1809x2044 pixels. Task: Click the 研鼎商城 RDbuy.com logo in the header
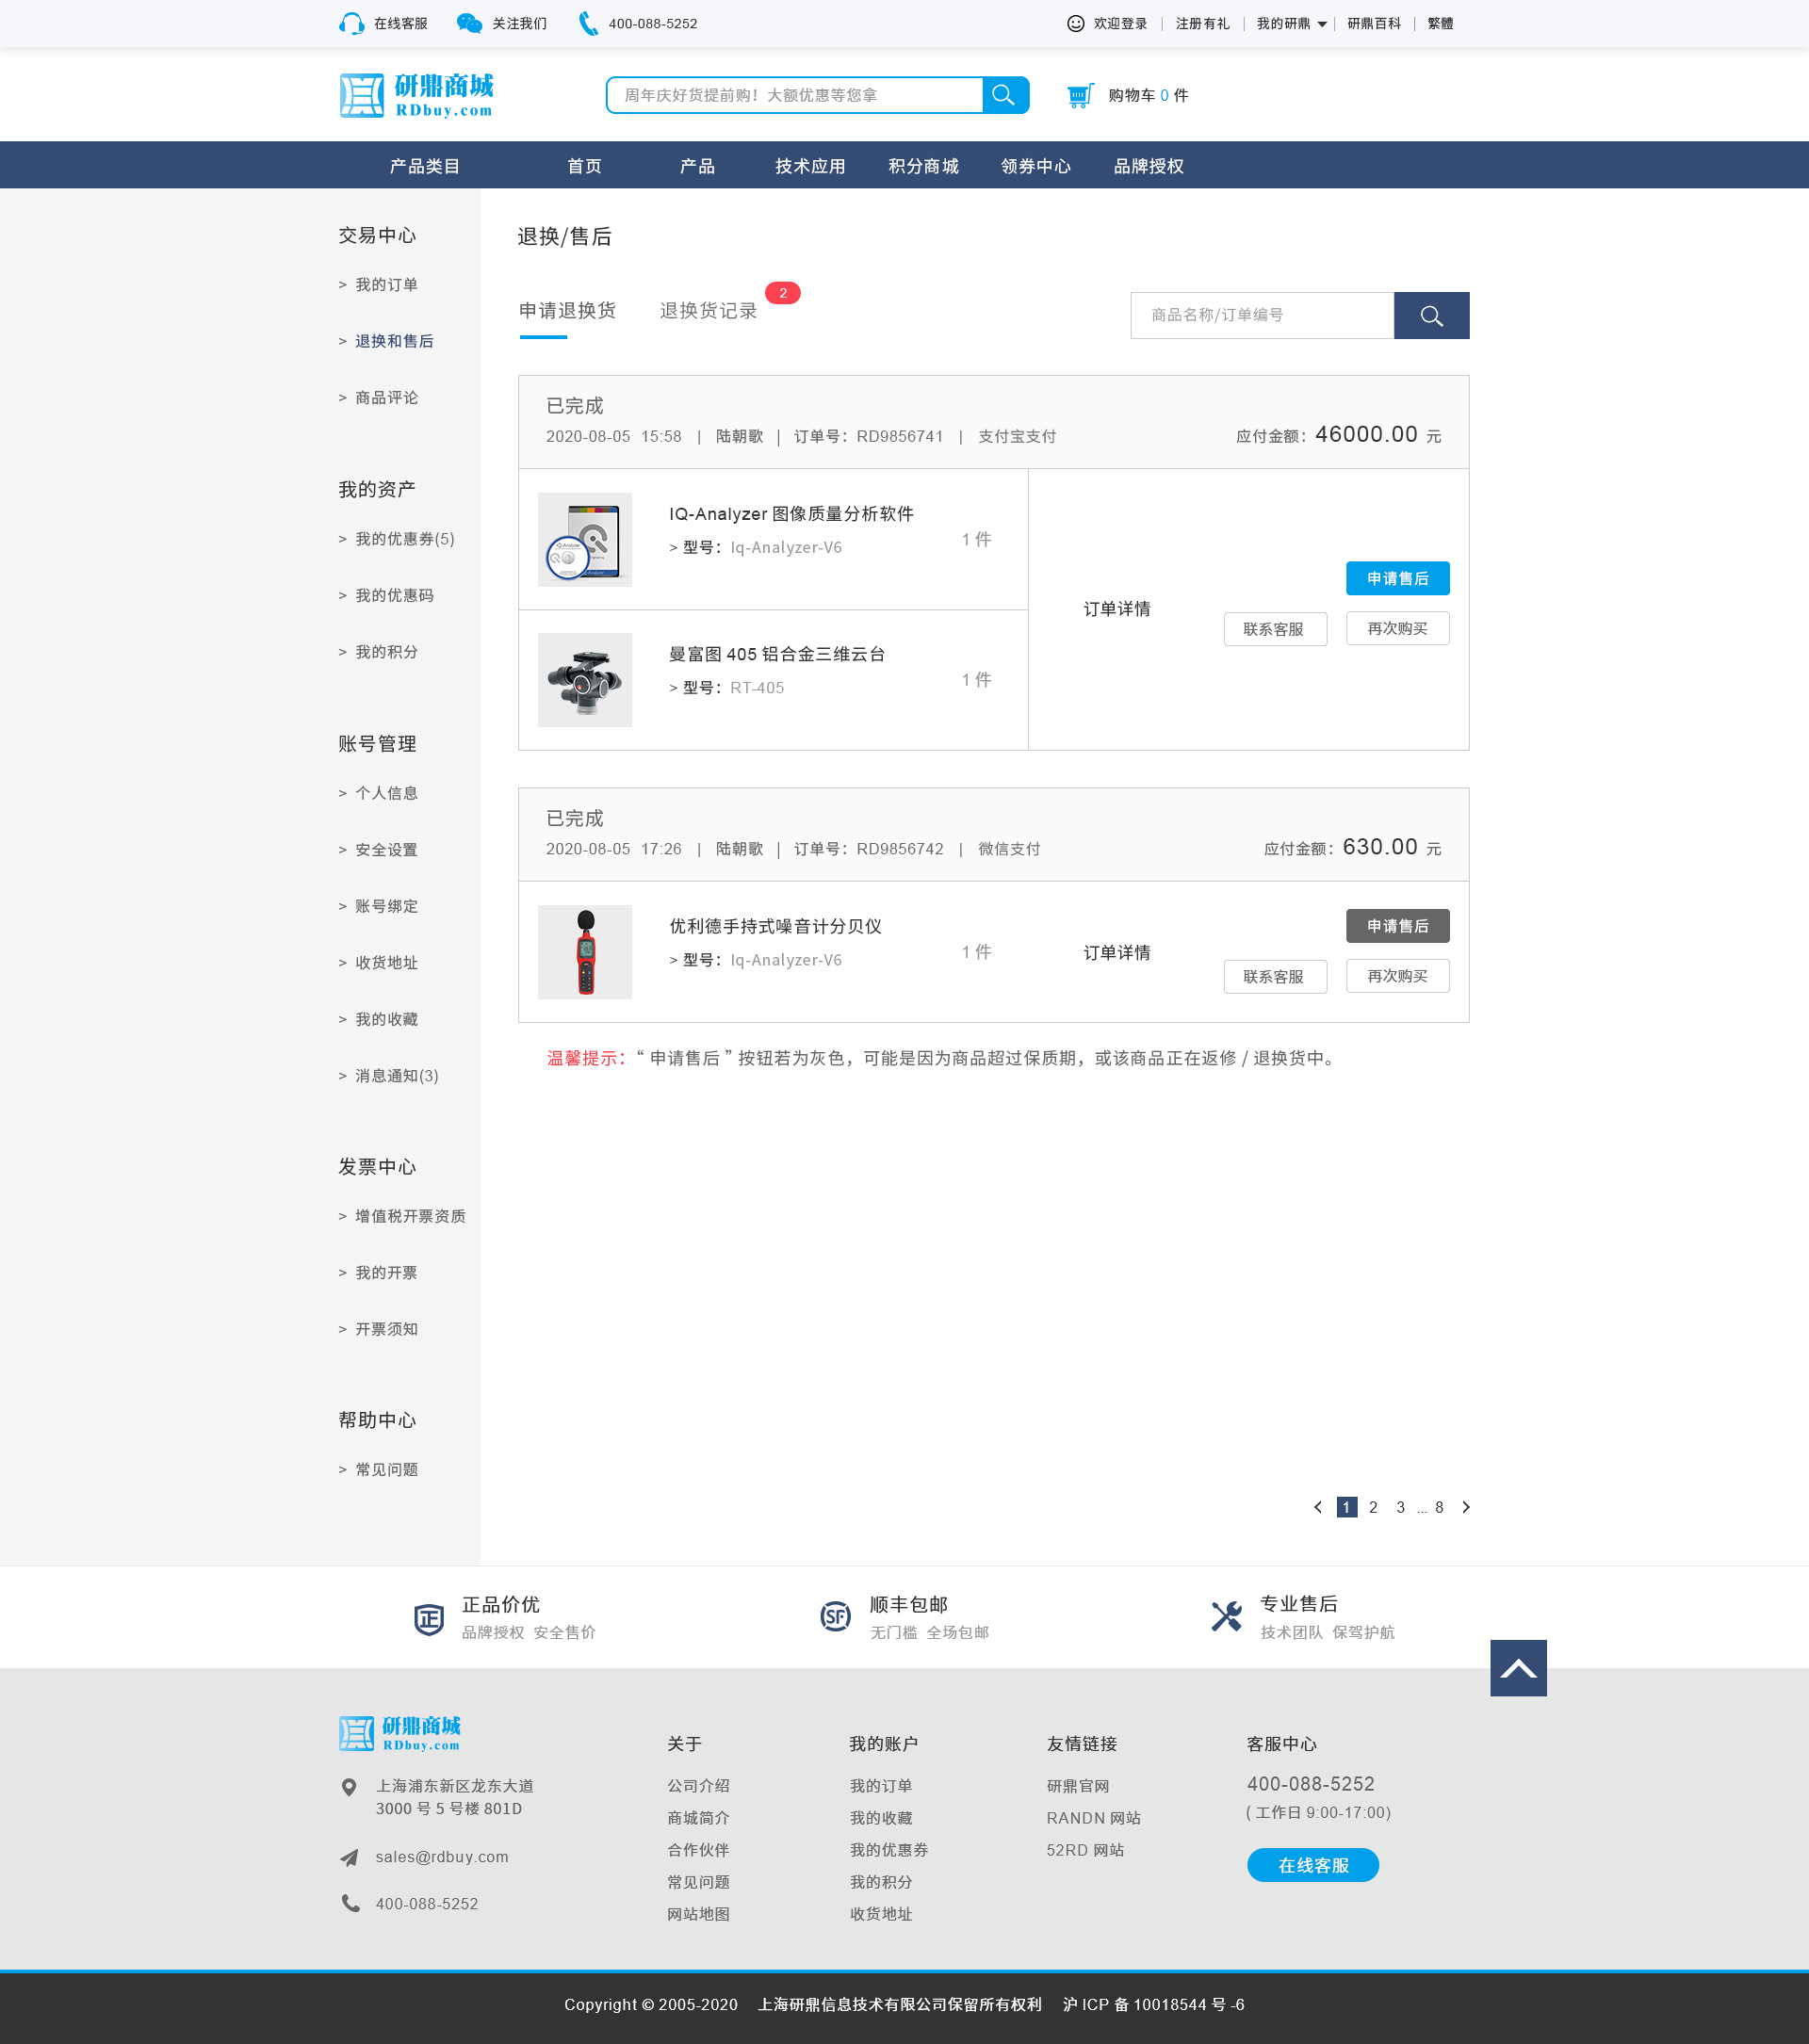(417, 96)
